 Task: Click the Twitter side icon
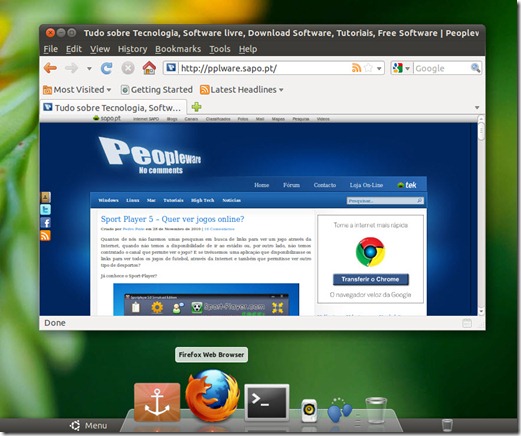(x=45, y=210)
